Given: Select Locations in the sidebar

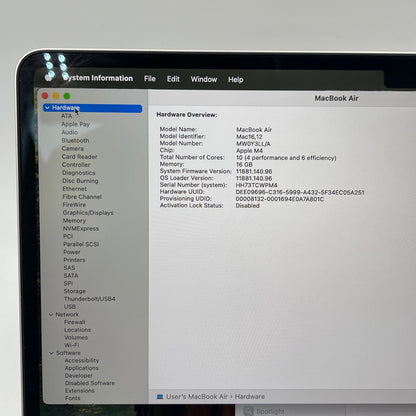Looking at the screenshot, I should (77, 330).
